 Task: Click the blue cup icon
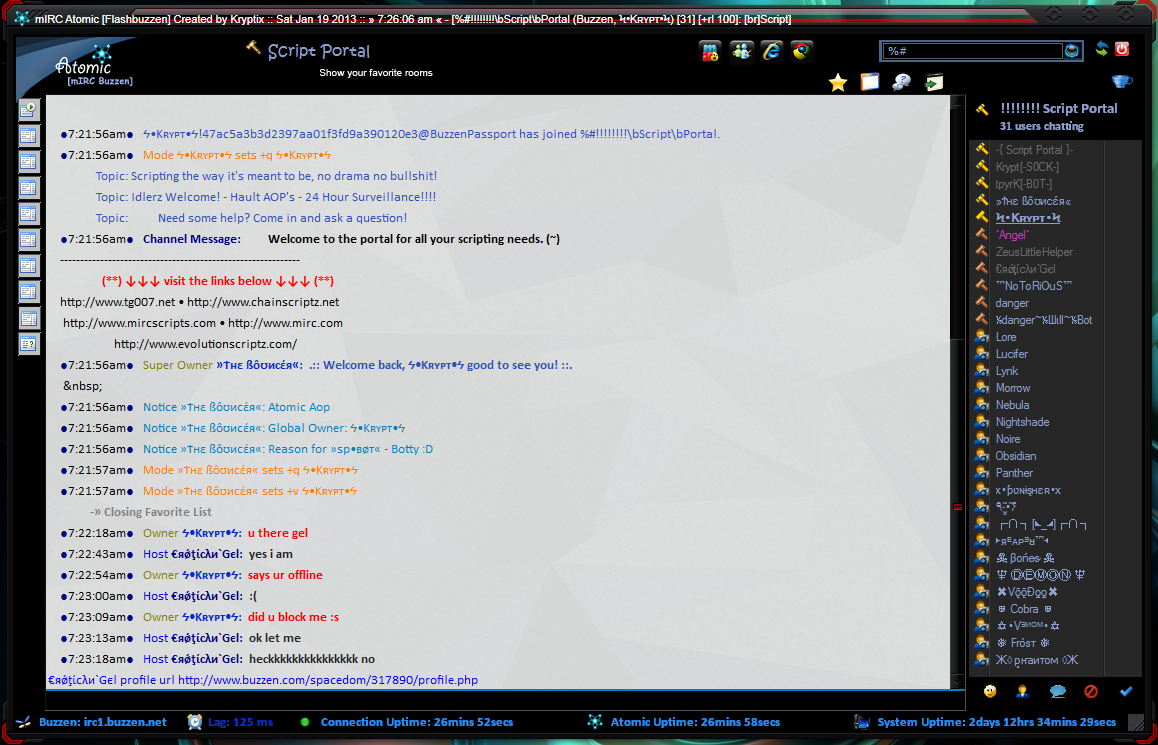click(1122, 81)
